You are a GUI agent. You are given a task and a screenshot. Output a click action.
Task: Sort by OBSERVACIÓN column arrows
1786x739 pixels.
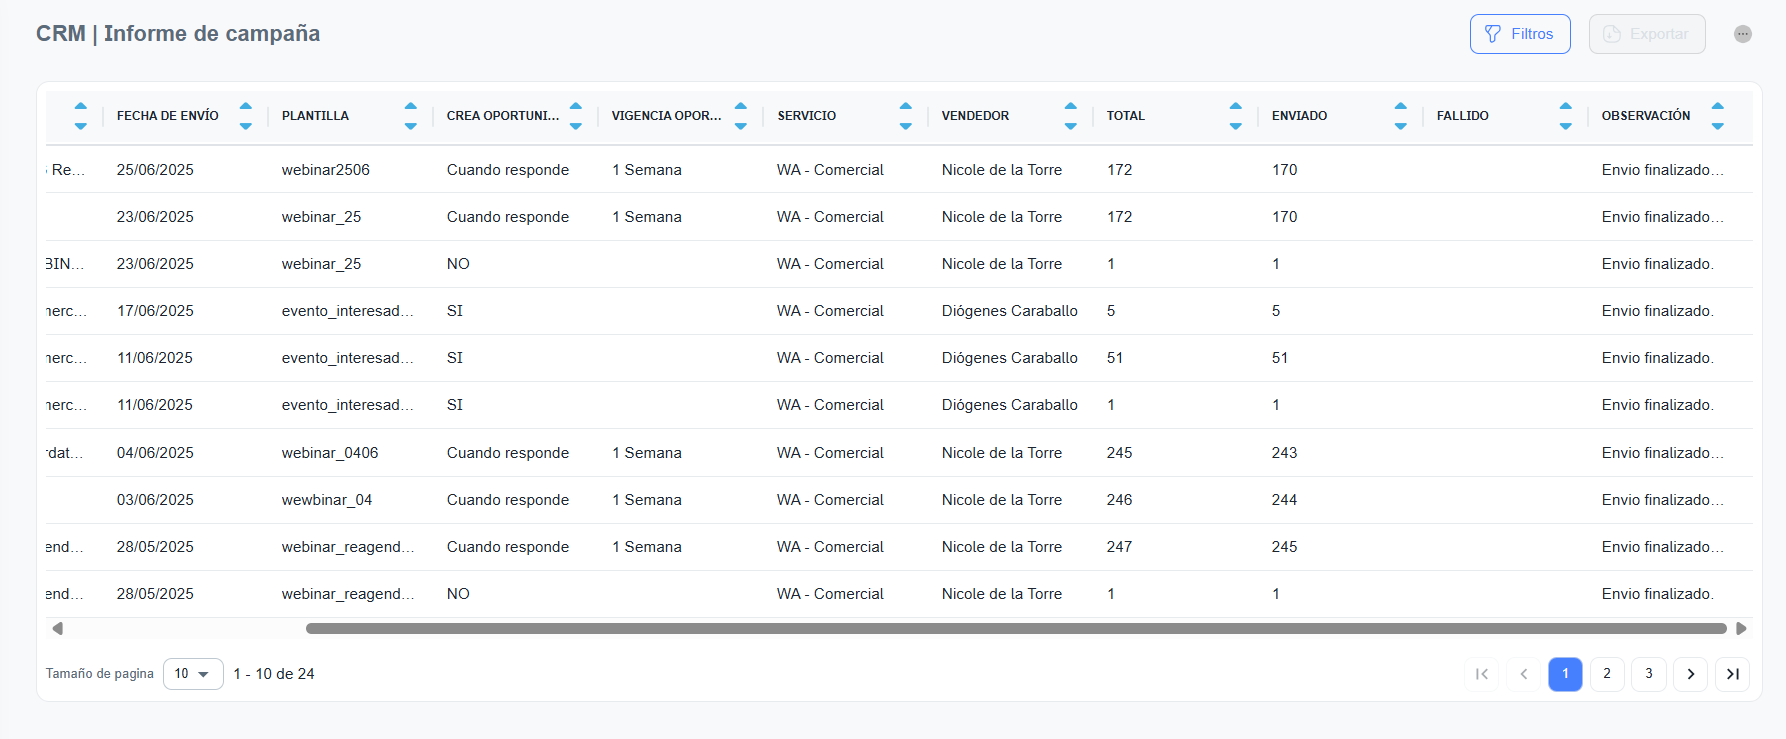(1718, 116)
